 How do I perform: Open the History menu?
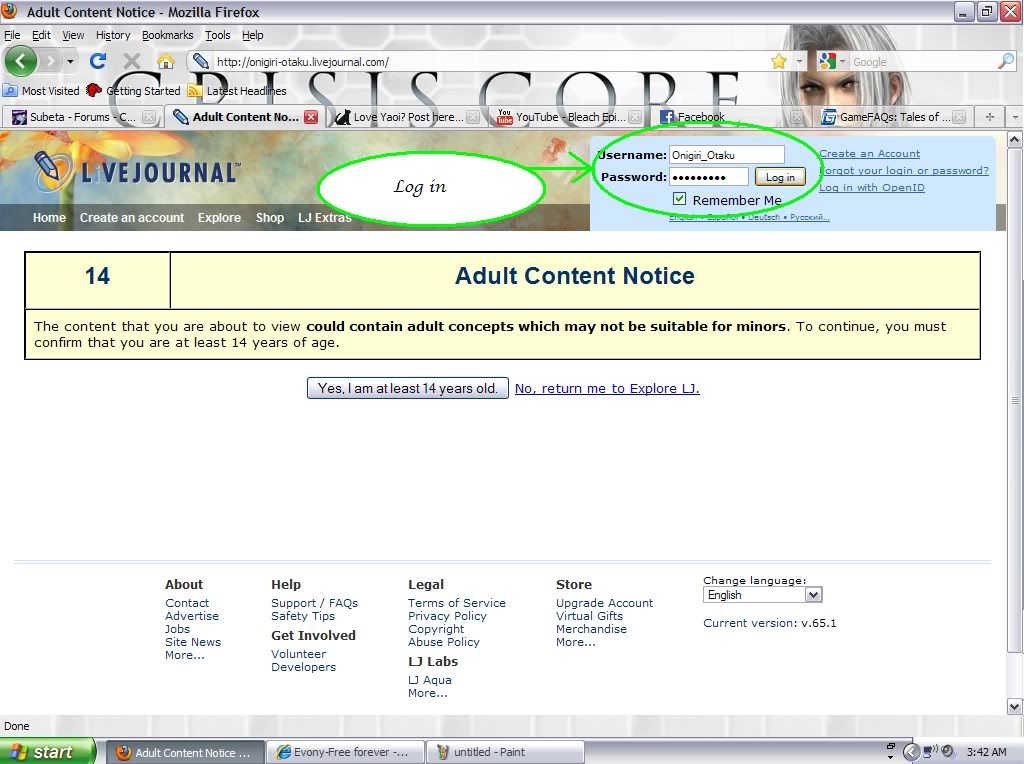point(113,35)
